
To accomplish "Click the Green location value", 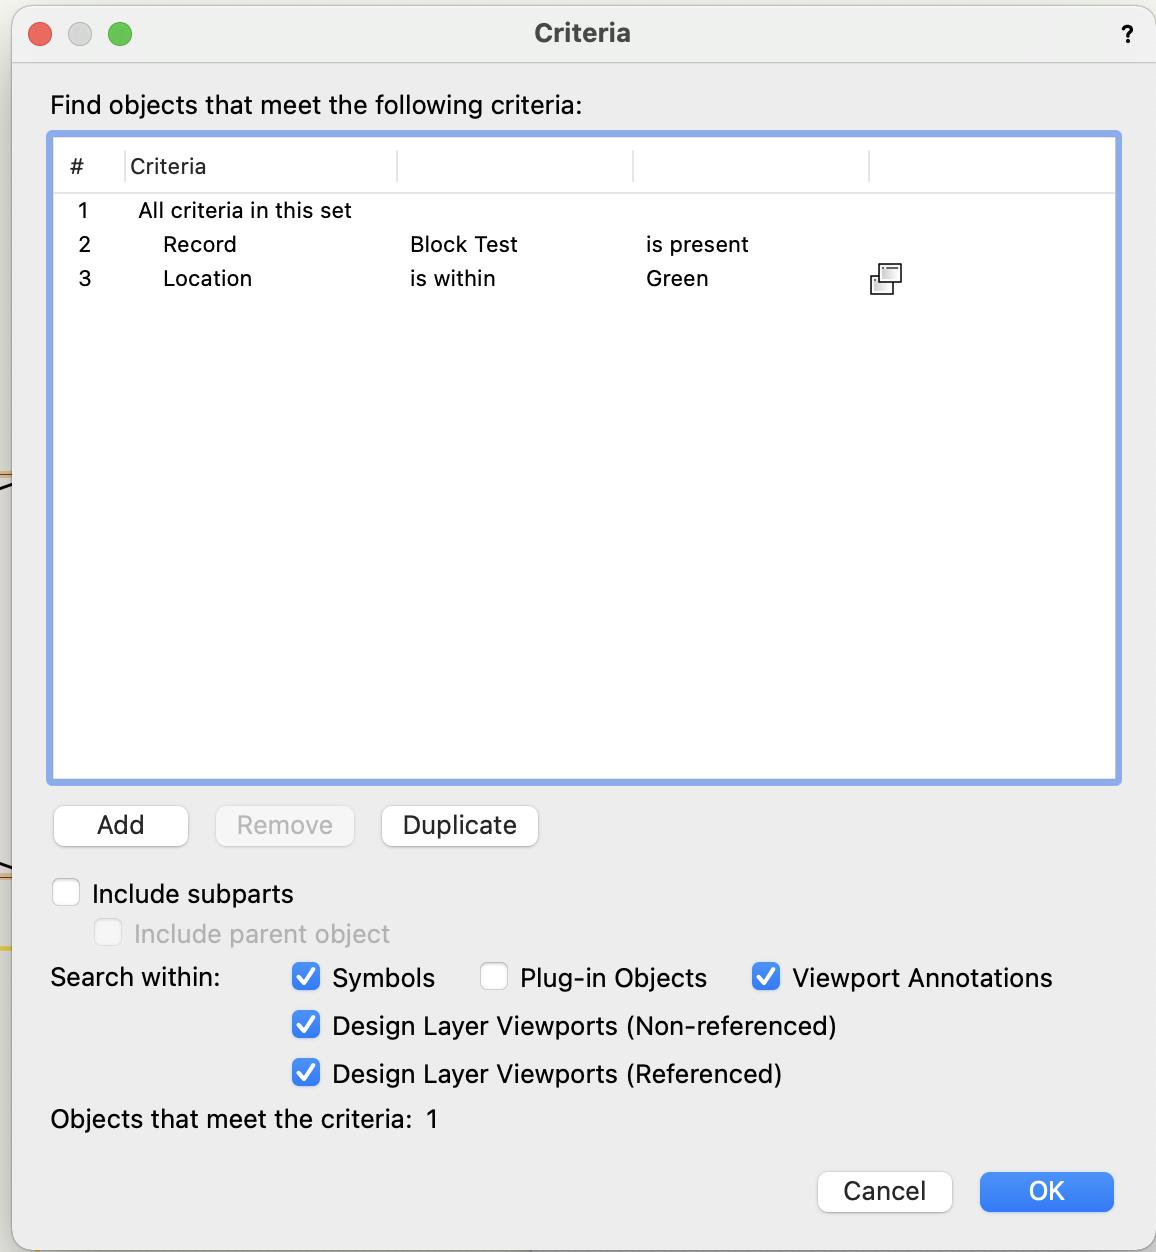I will [677, 279].
